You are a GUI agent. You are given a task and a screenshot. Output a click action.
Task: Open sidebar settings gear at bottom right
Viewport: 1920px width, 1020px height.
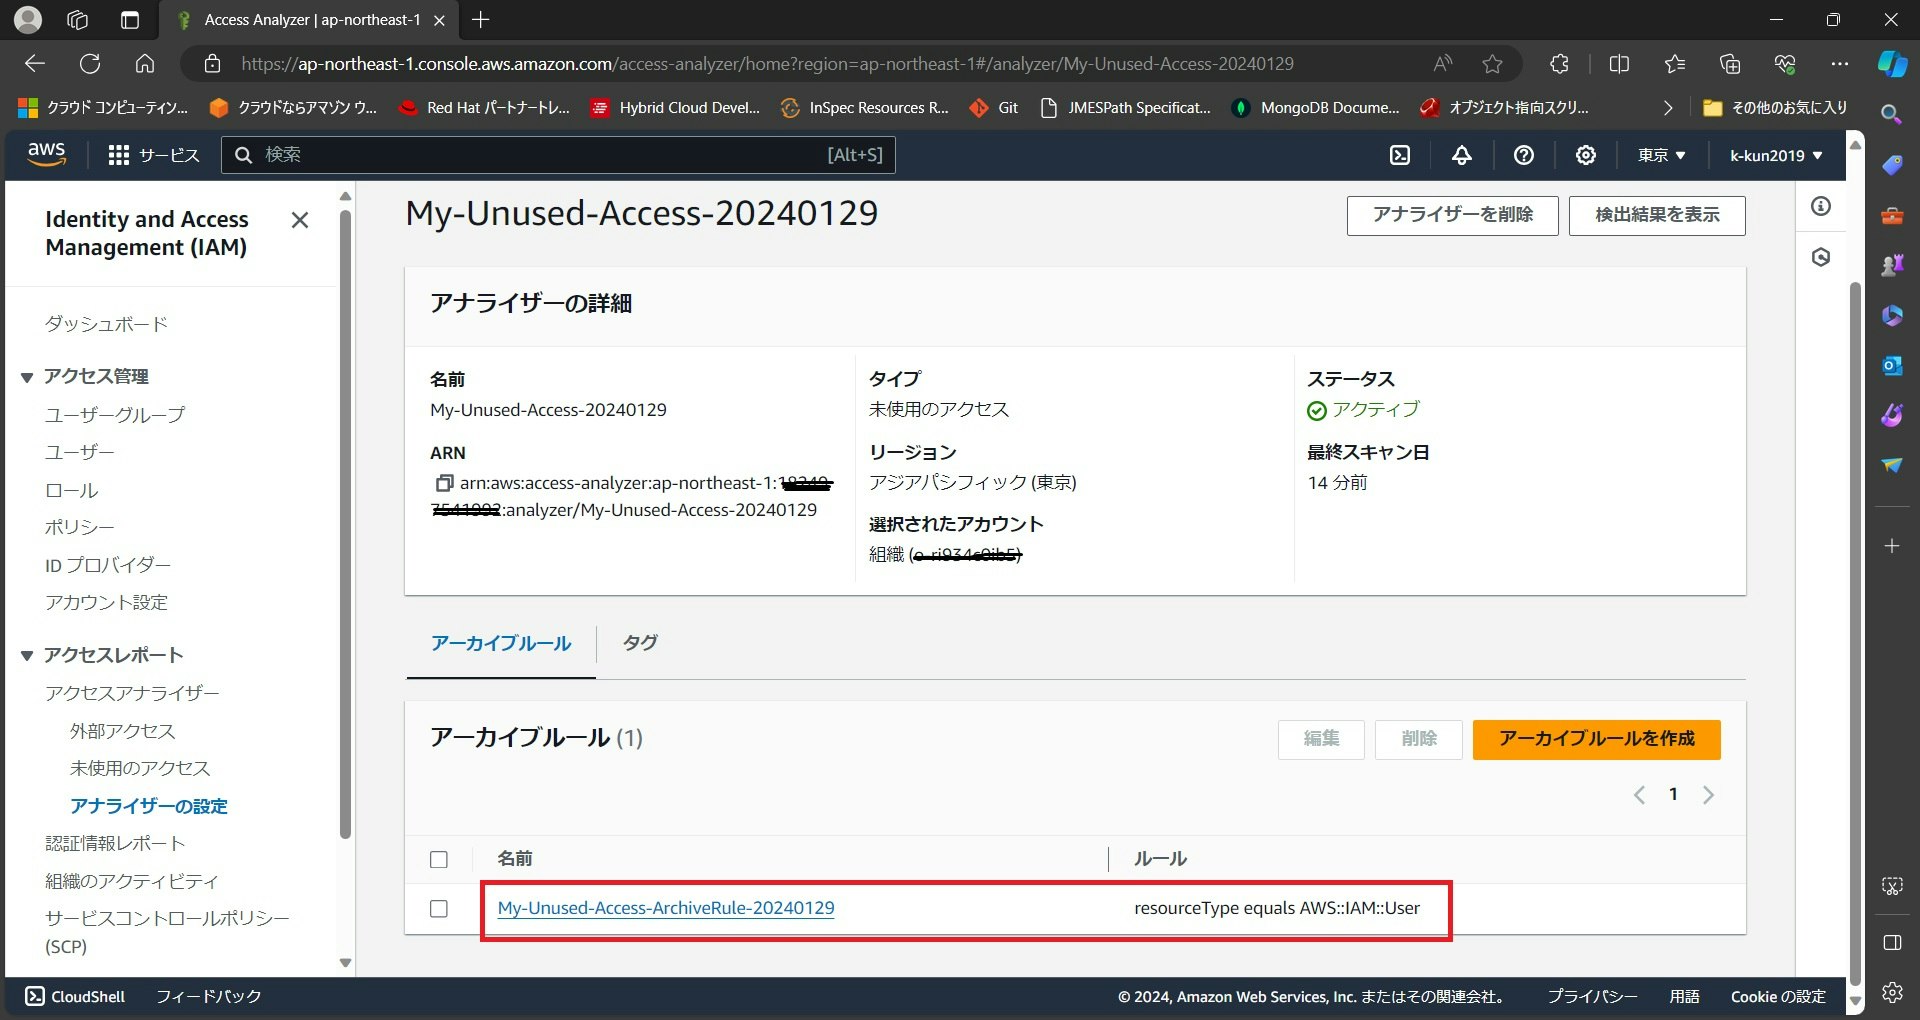coord(1892,992)
